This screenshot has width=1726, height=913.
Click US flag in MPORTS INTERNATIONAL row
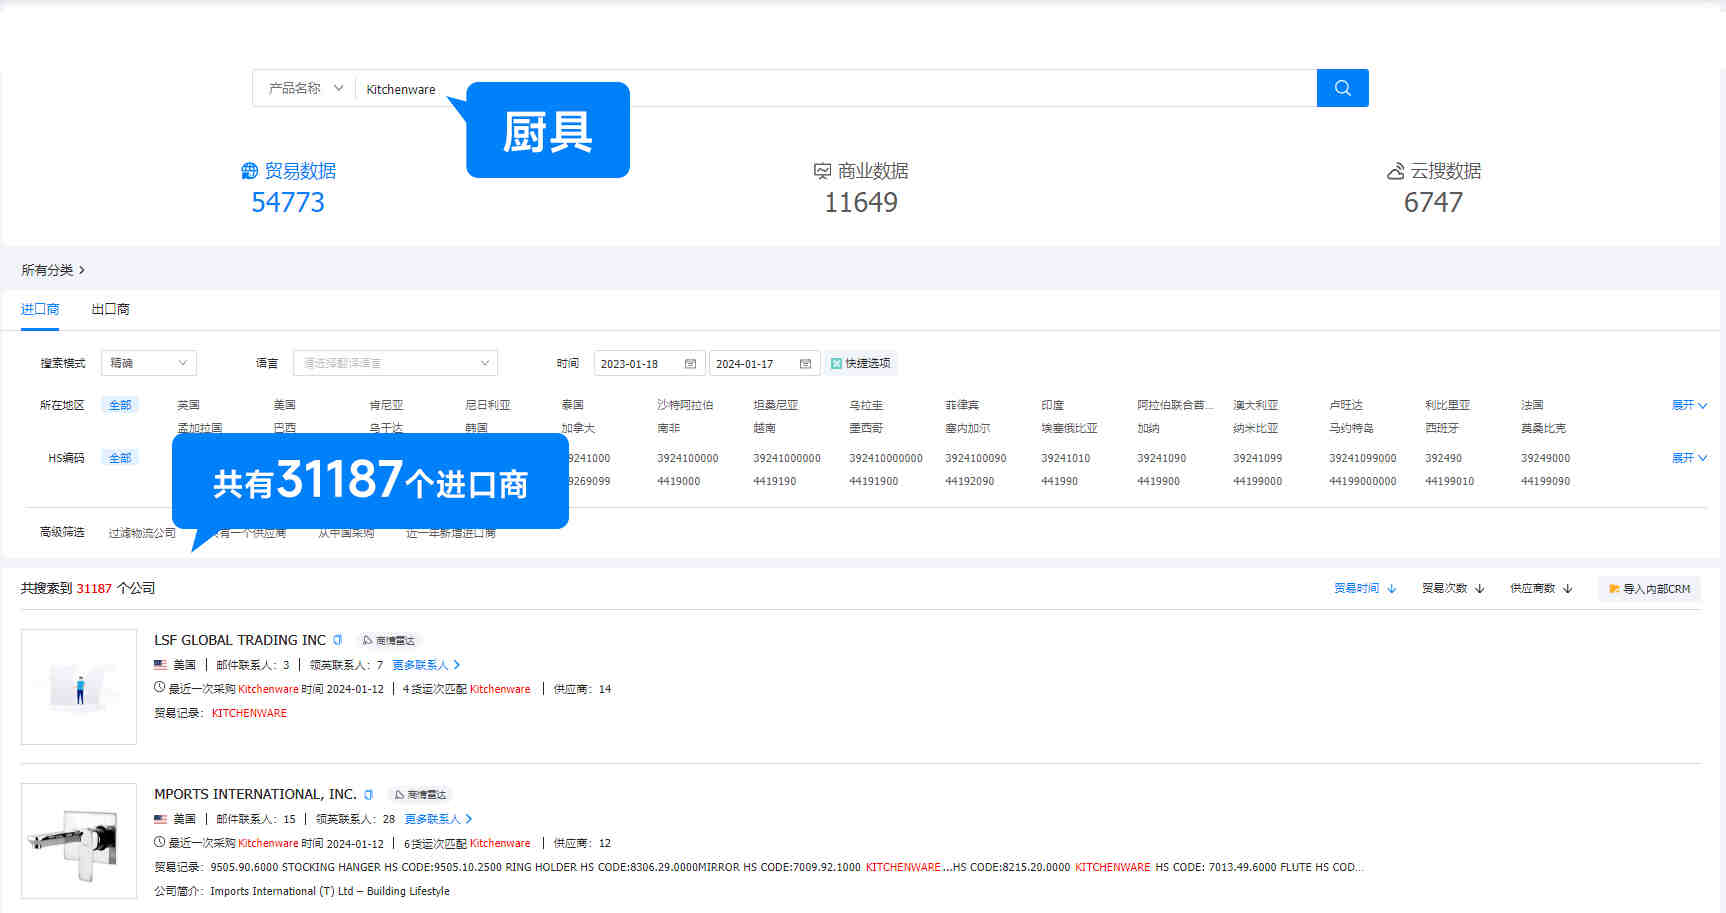pos(160,819)
